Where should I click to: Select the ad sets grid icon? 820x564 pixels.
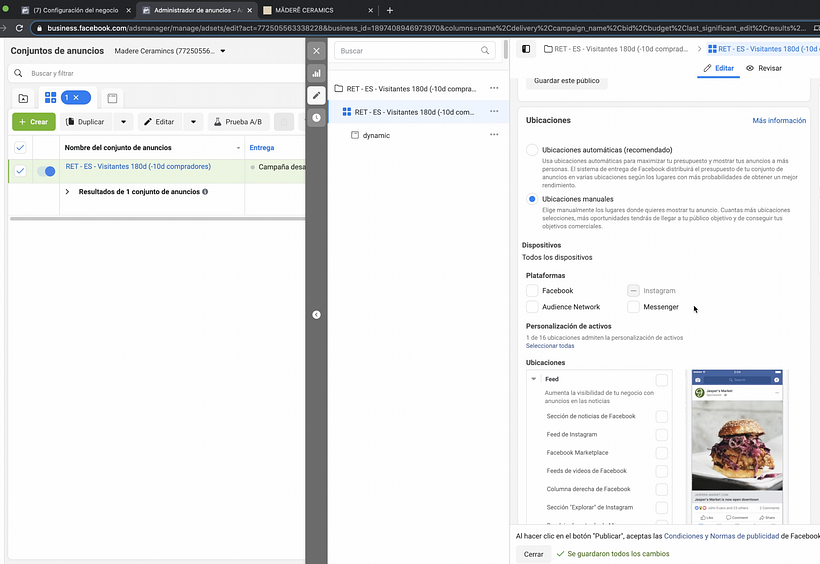click(50, 97)
